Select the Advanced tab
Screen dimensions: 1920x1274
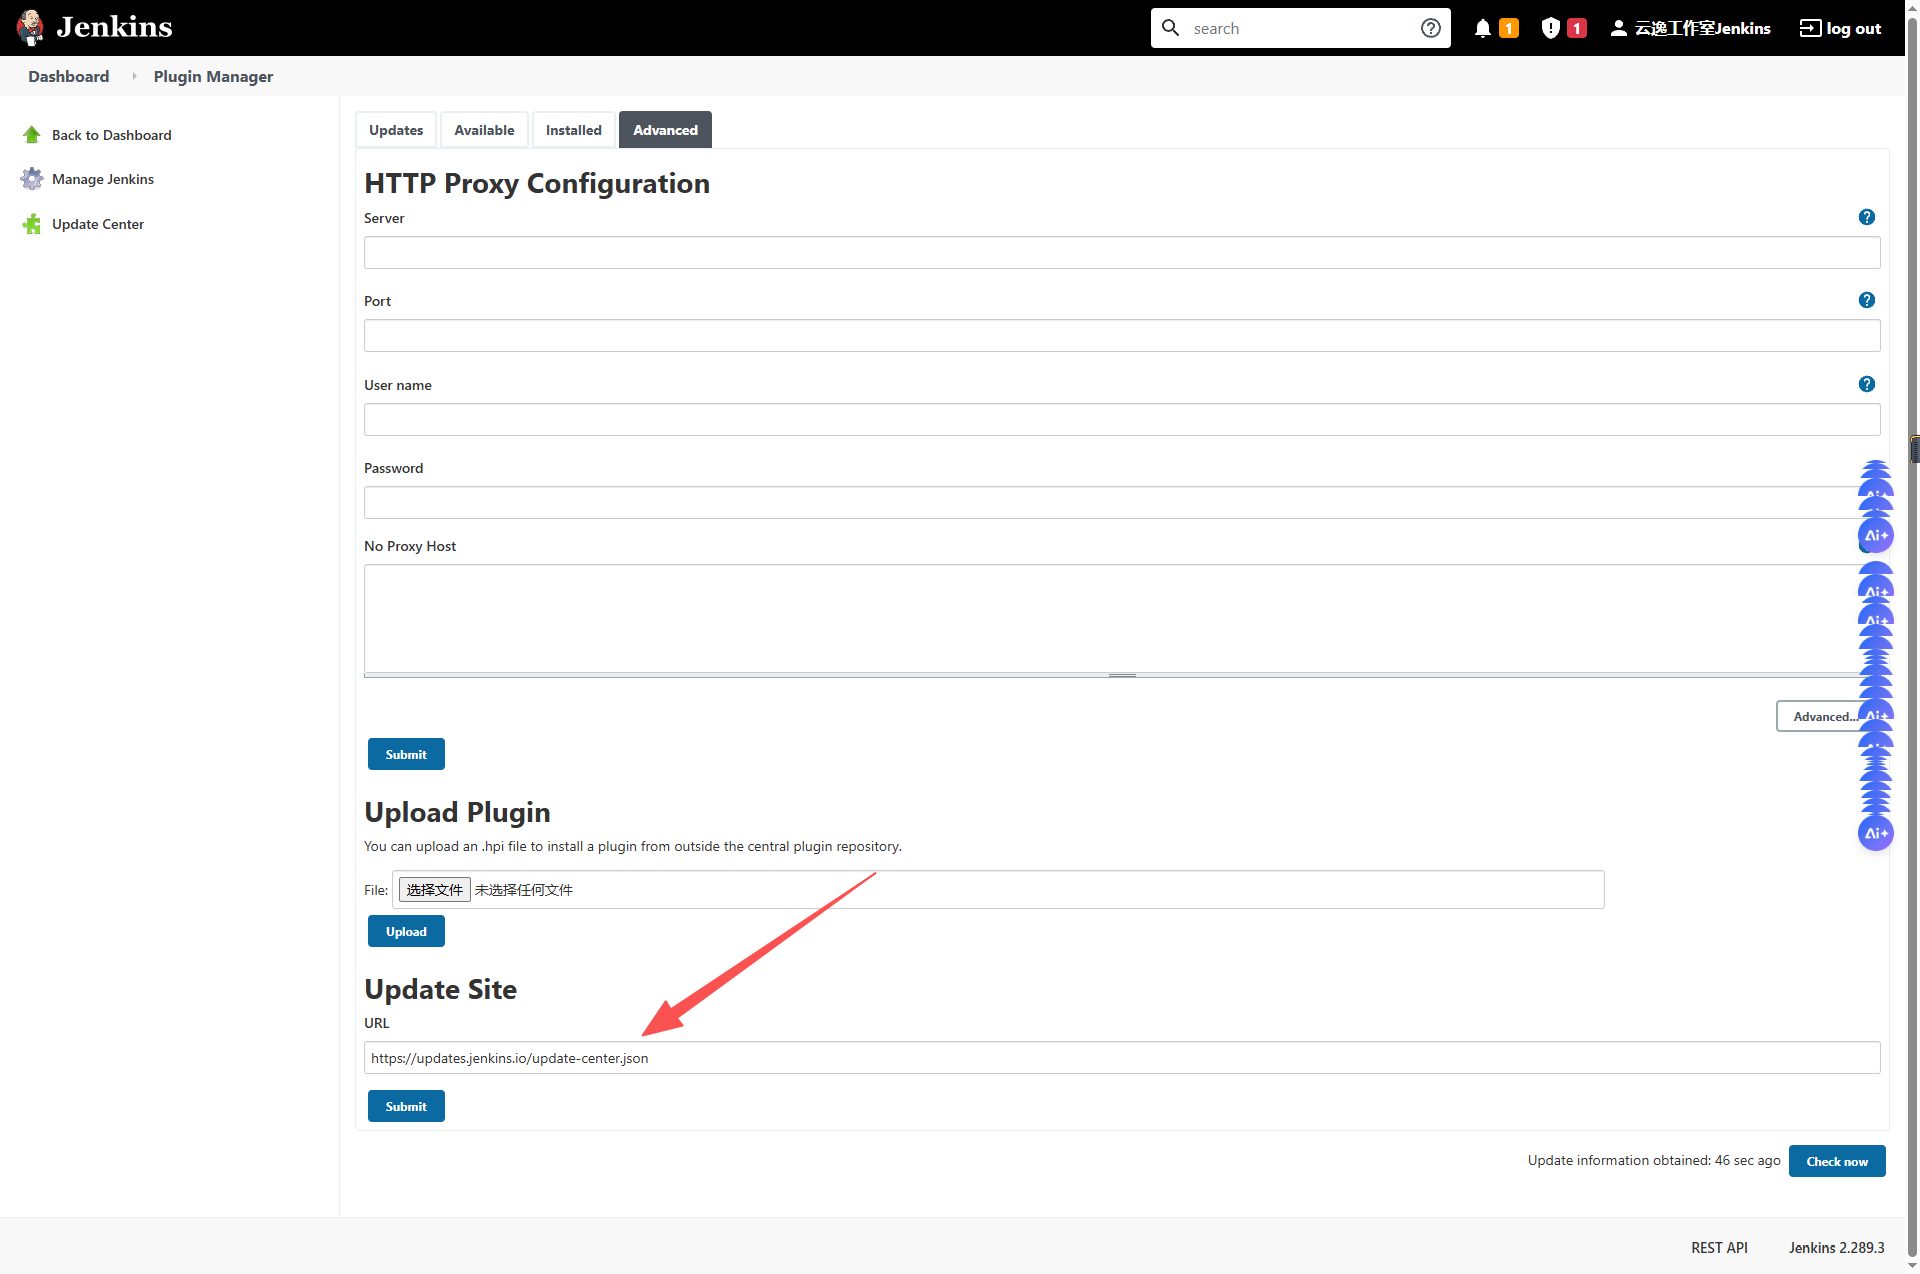tap(665, 130)
